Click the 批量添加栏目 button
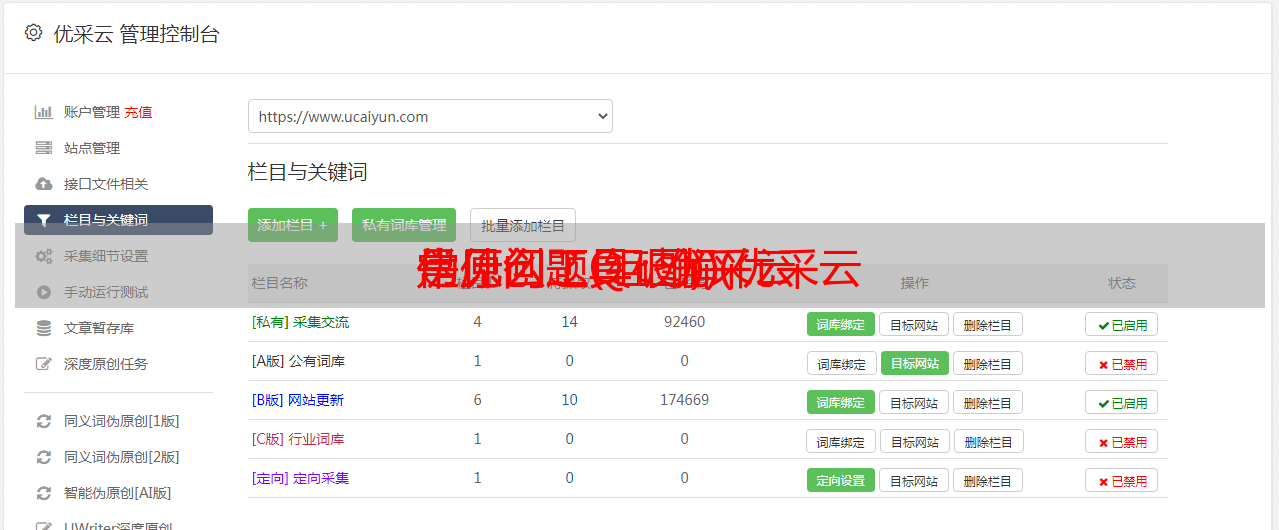The image size is (1279, 530). tap(523, 225)
